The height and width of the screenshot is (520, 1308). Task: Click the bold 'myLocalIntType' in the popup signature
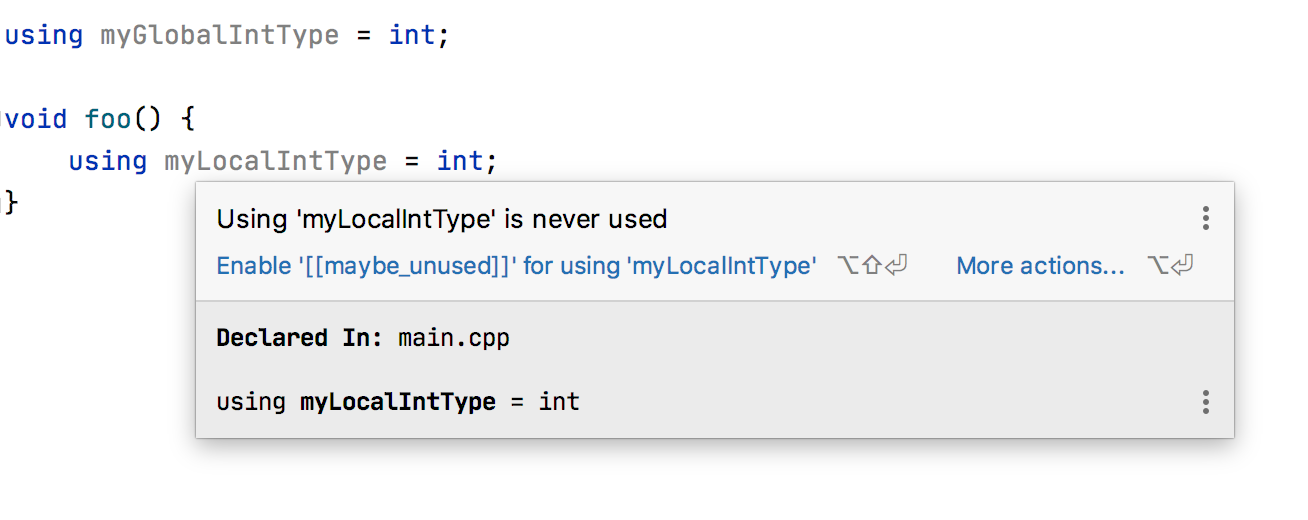point(398,402)
